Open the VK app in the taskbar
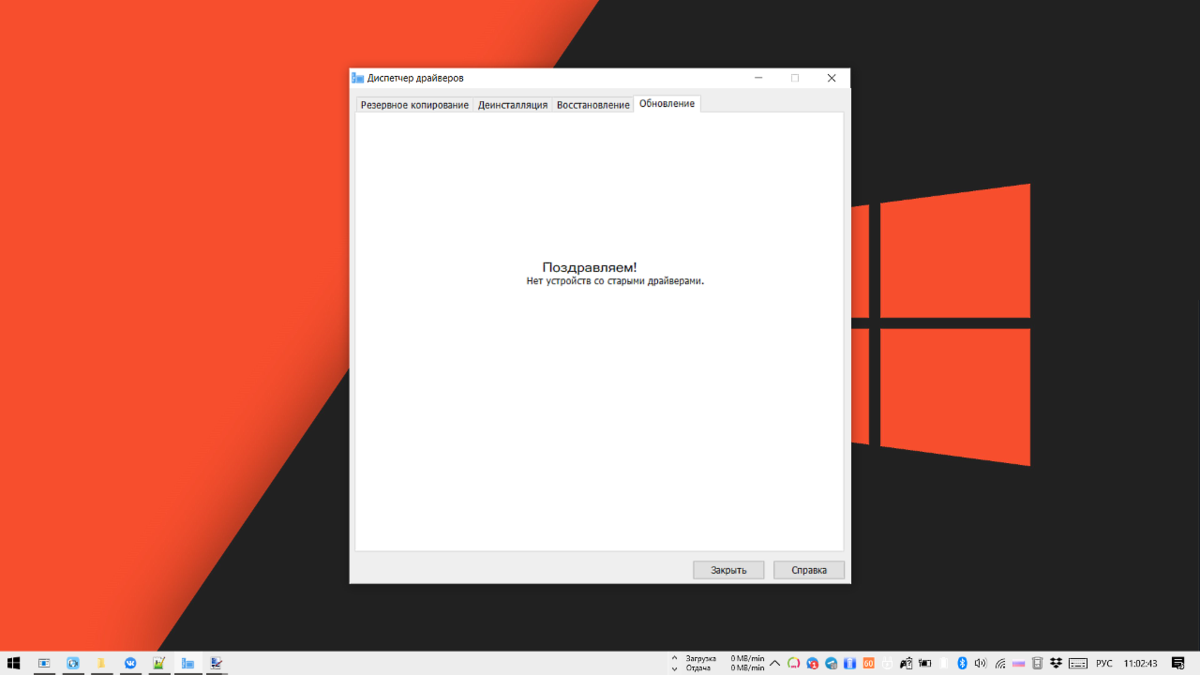1200x675 pixels. tap(130, 663)
